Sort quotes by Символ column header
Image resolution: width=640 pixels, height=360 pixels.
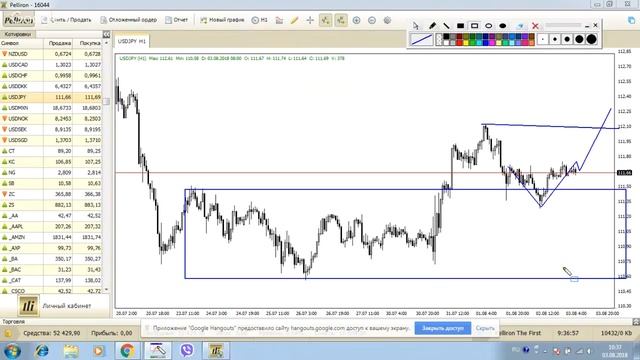click(x=21, y=43)
